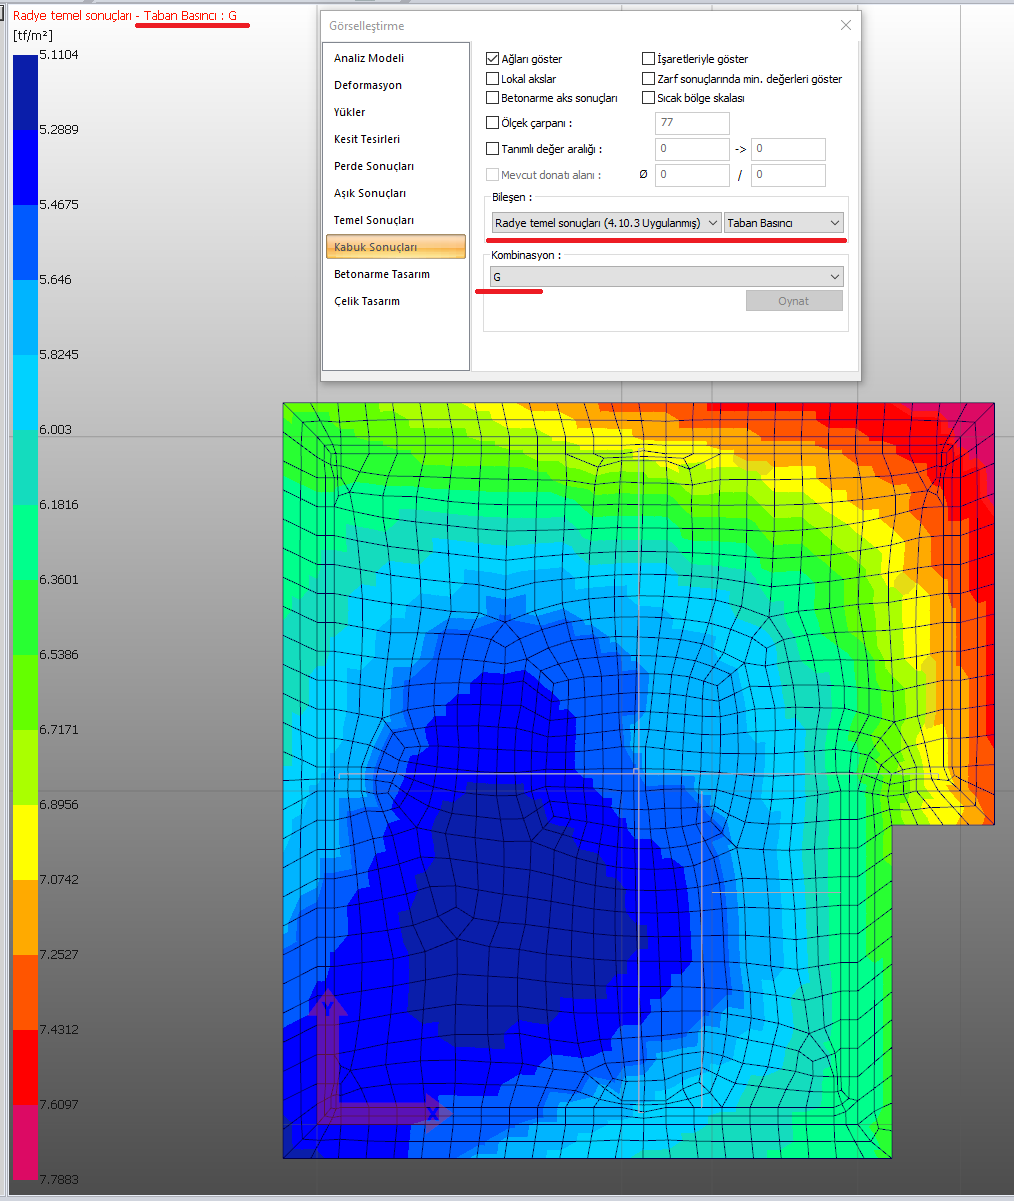The width and height of the screenshot is (1014, 1201).
Task: Click the Ölçek çarpanı value field
Action: coord(692,123)
